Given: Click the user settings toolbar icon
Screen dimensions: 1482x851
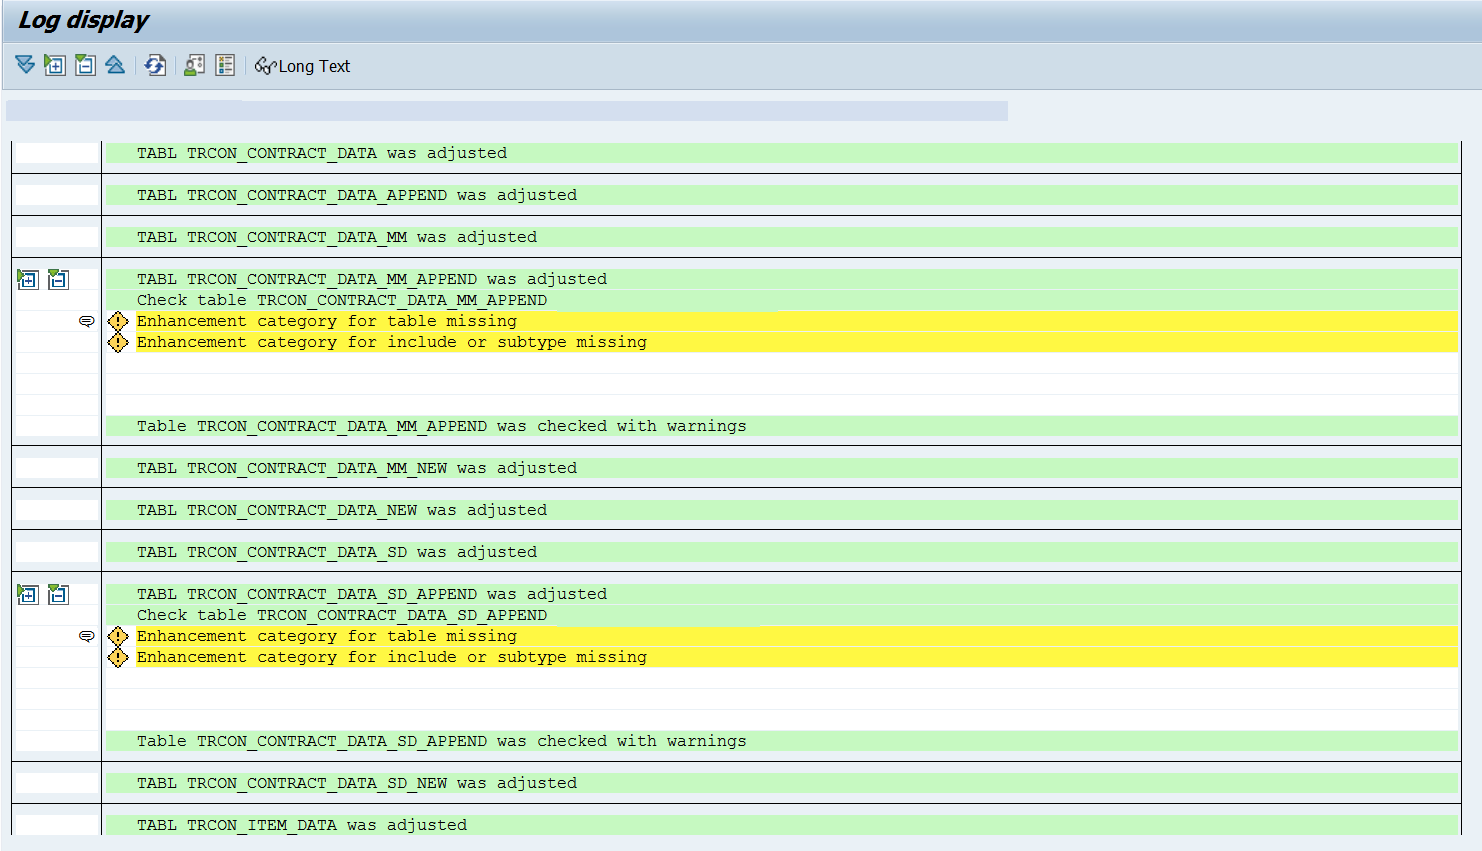Looking at the screenshot, I should pyautogui.click(x=195, y=66).
